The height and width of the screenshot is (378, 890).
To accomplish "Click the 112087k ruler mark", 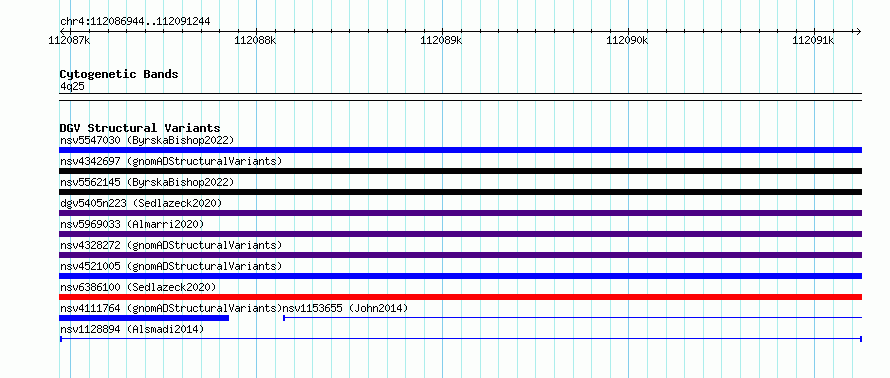I will pyautogui.click(x=69, y=40).
